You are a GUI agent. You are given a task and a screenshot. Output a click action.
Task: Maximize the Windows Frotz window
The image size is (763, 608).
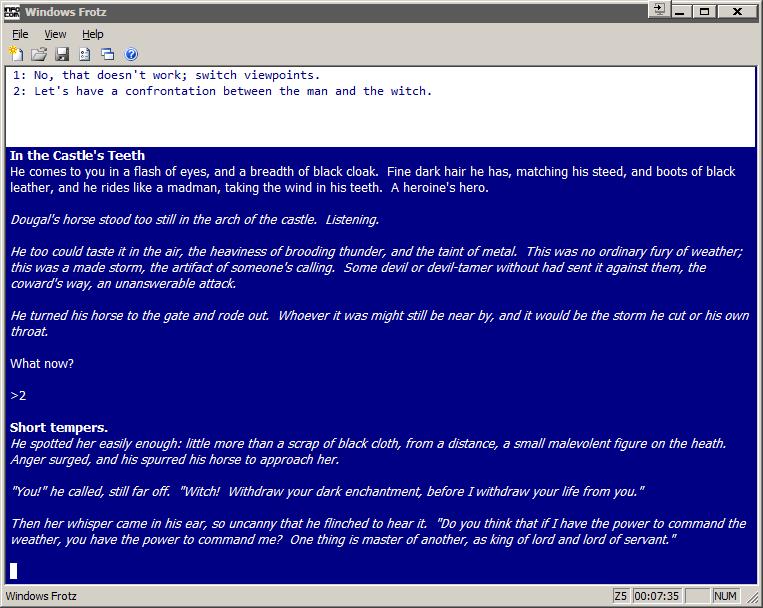coord(704,11)
